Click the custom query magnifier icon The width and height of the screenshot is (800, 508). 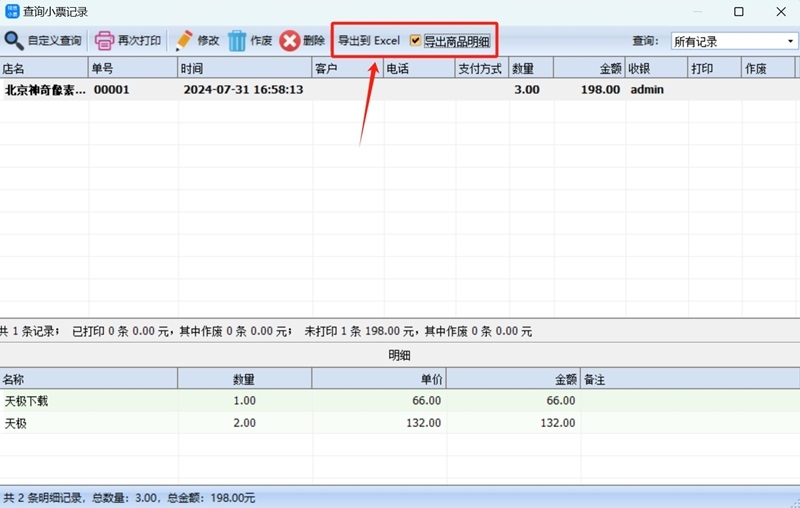[14, 40]
